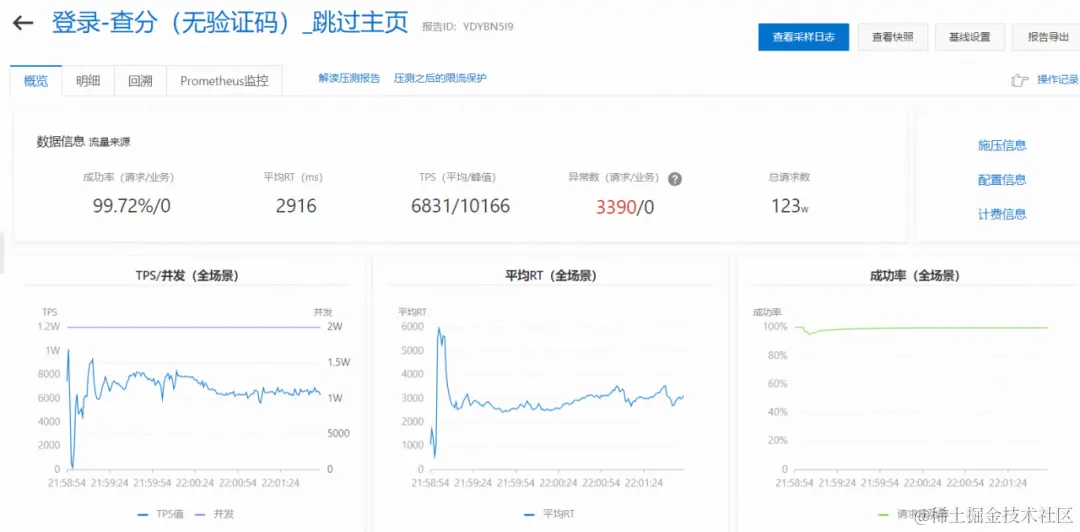Click the report title 登录-查分（无验证码）_跳过主页
Screen dimensions: 1080x532
[x=230, y=23]
